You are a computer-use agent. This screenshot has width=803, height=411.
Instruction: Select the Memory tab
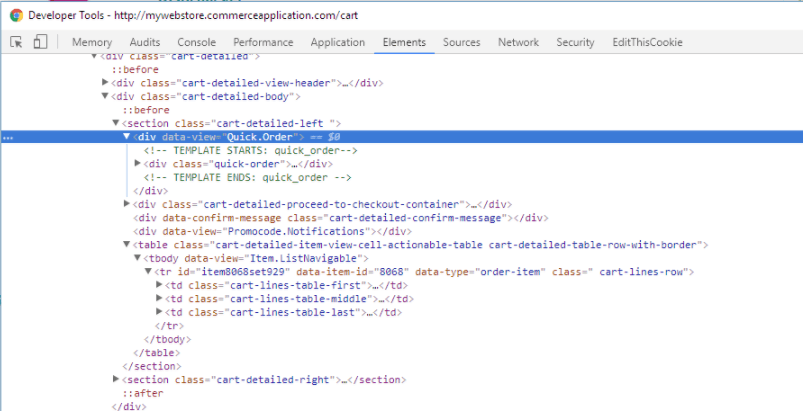click(x=92, y=42)
